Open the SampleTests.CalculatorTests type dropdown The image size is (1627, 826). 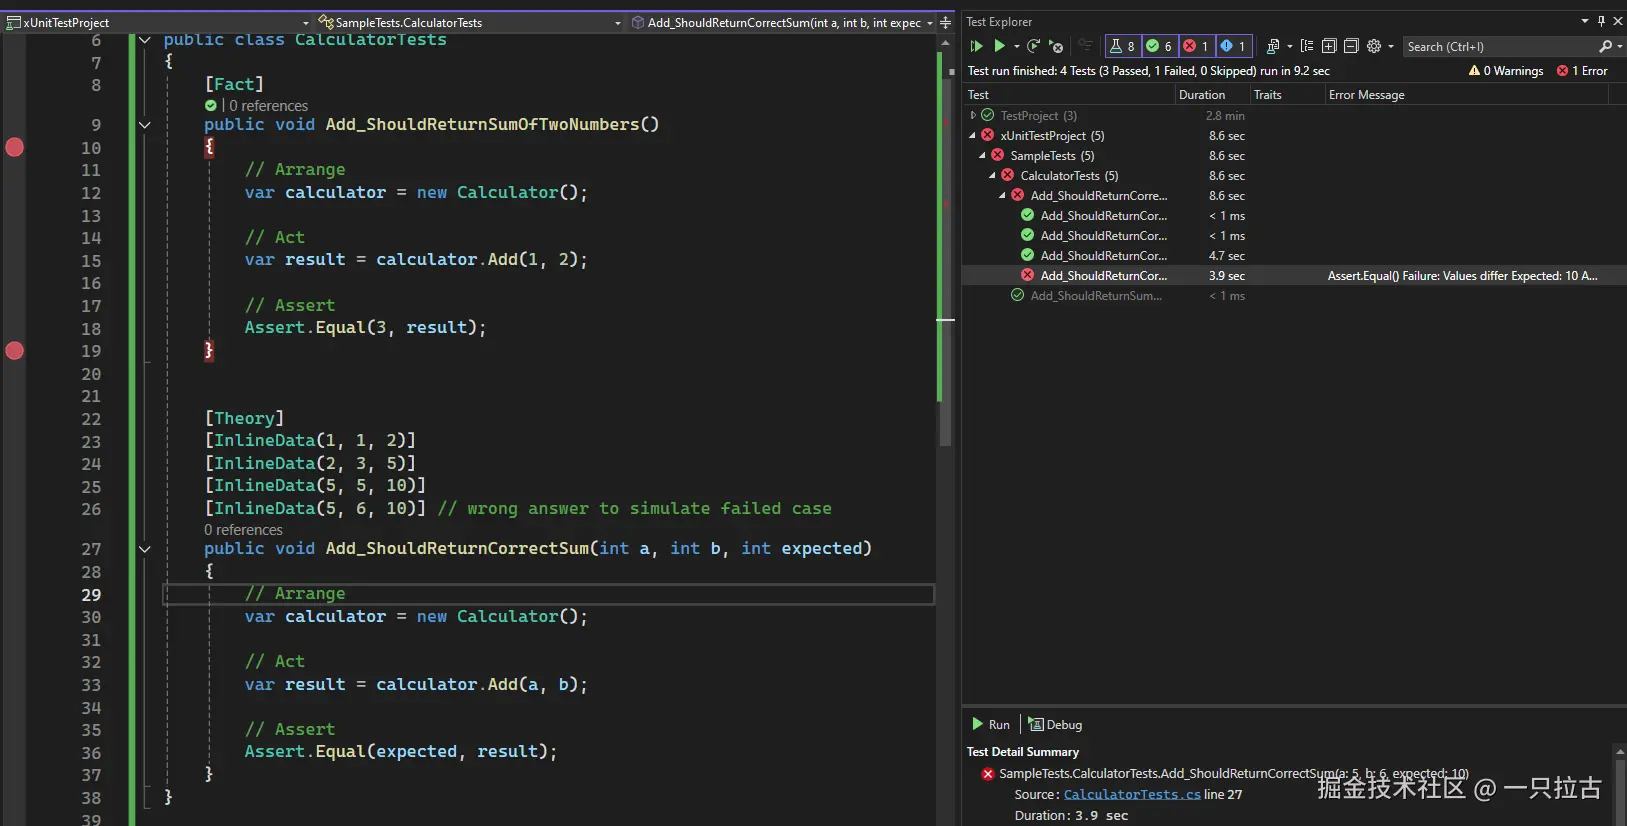[617, 22]
